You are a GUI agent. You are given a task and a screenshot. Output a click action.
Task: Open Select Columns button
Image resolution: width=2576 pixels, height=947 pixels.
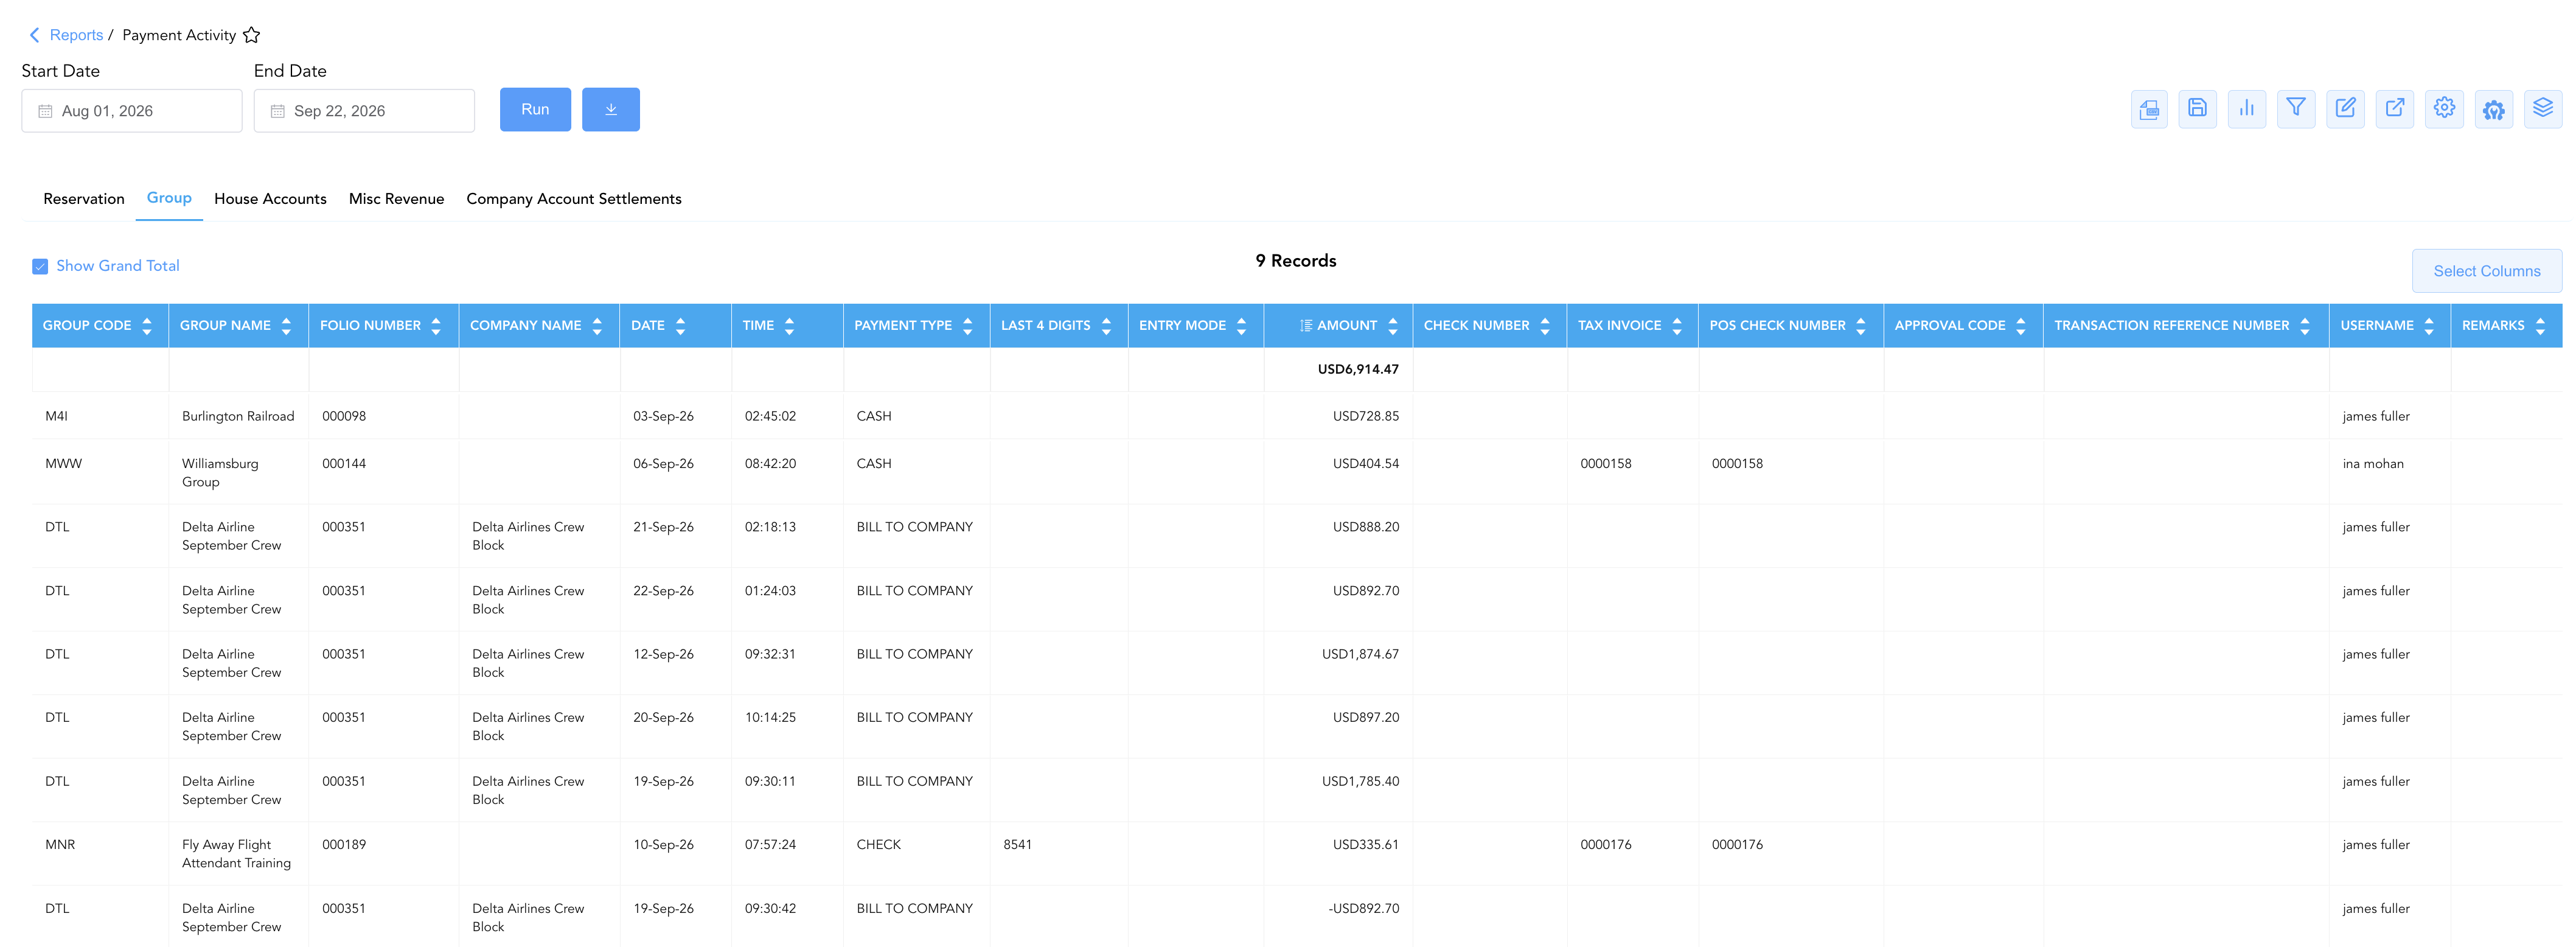click(x=2487, y=271)
